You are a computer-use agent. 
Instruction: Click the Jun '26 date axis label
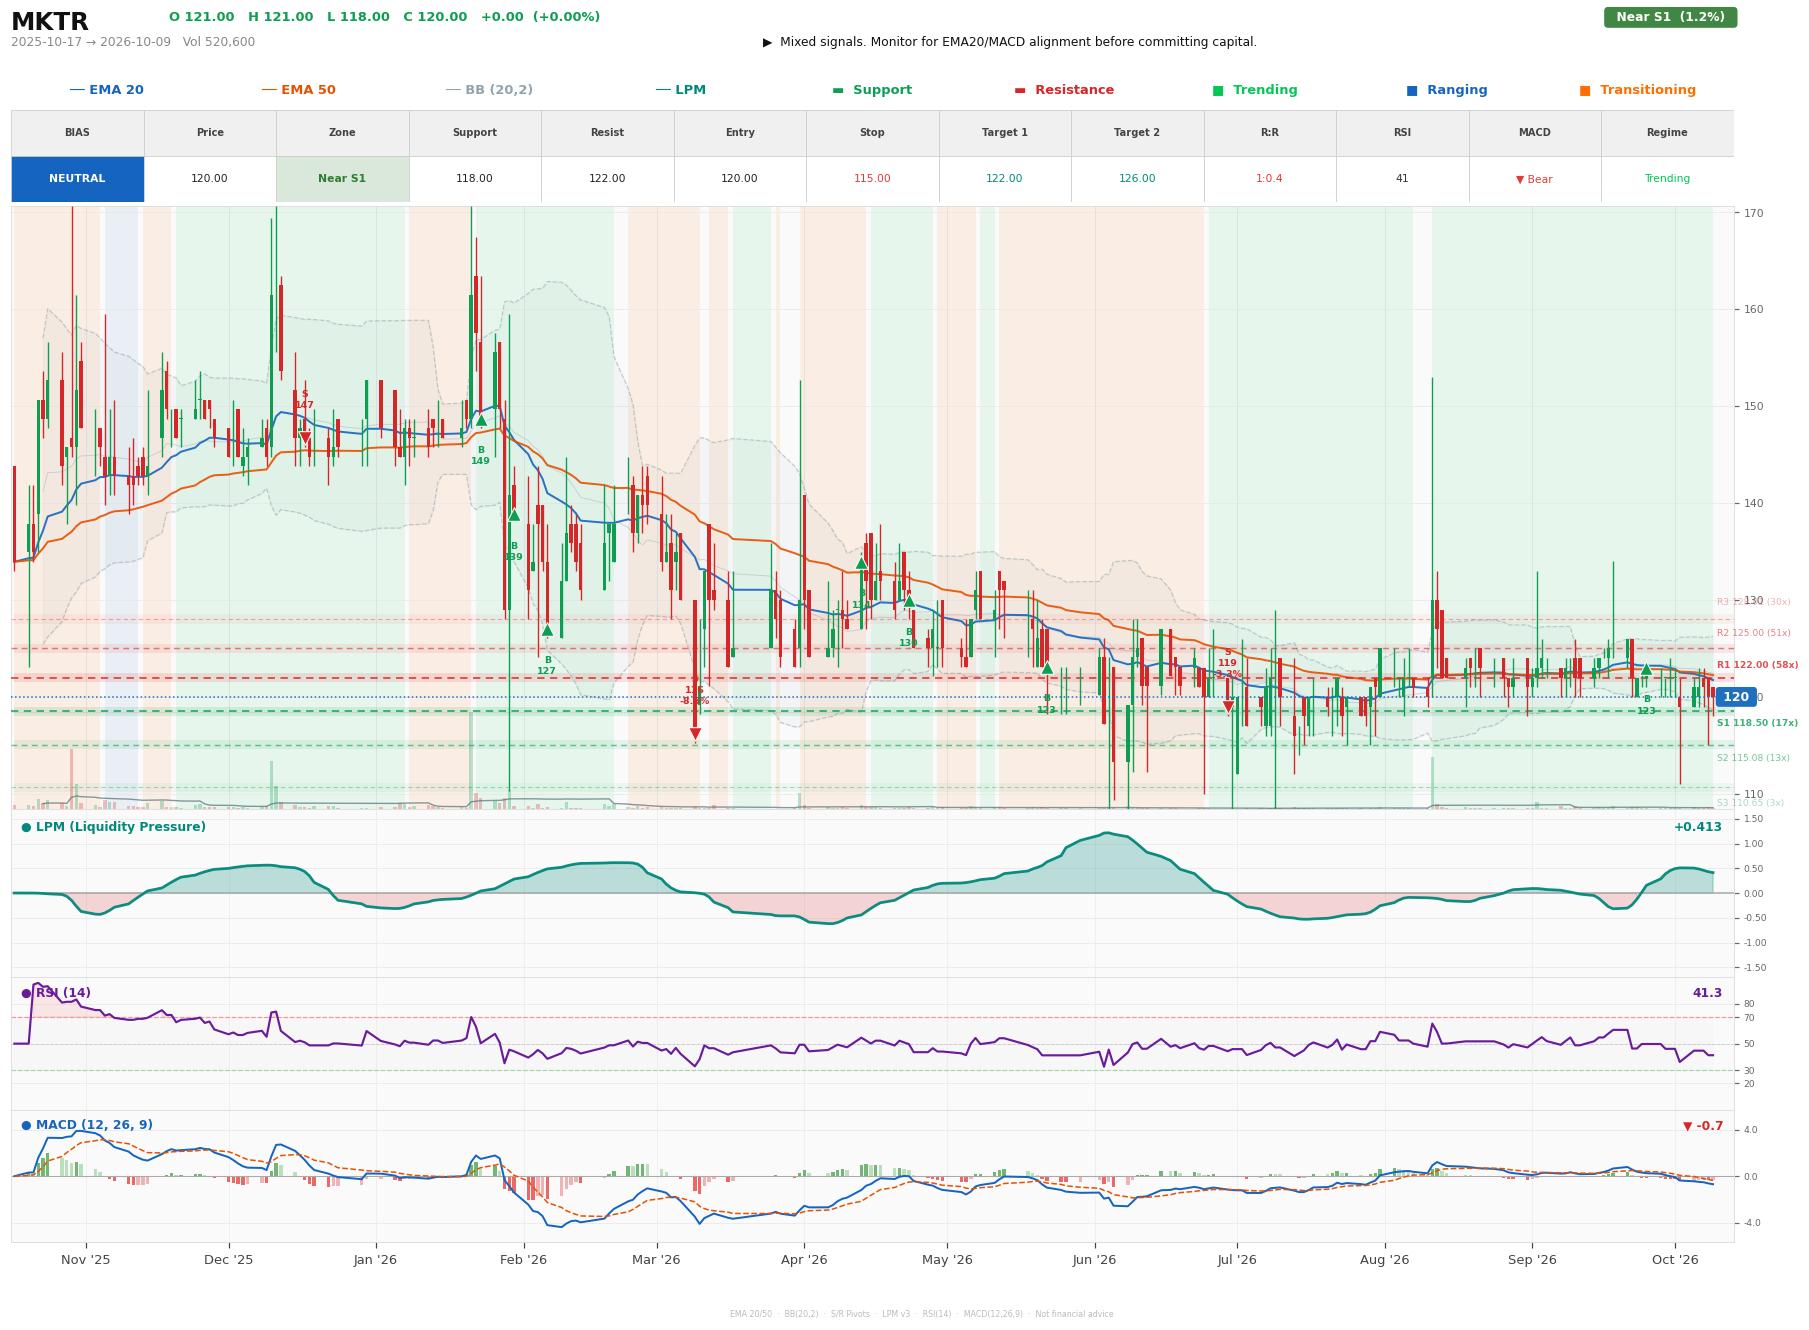pos(1094,1260)
